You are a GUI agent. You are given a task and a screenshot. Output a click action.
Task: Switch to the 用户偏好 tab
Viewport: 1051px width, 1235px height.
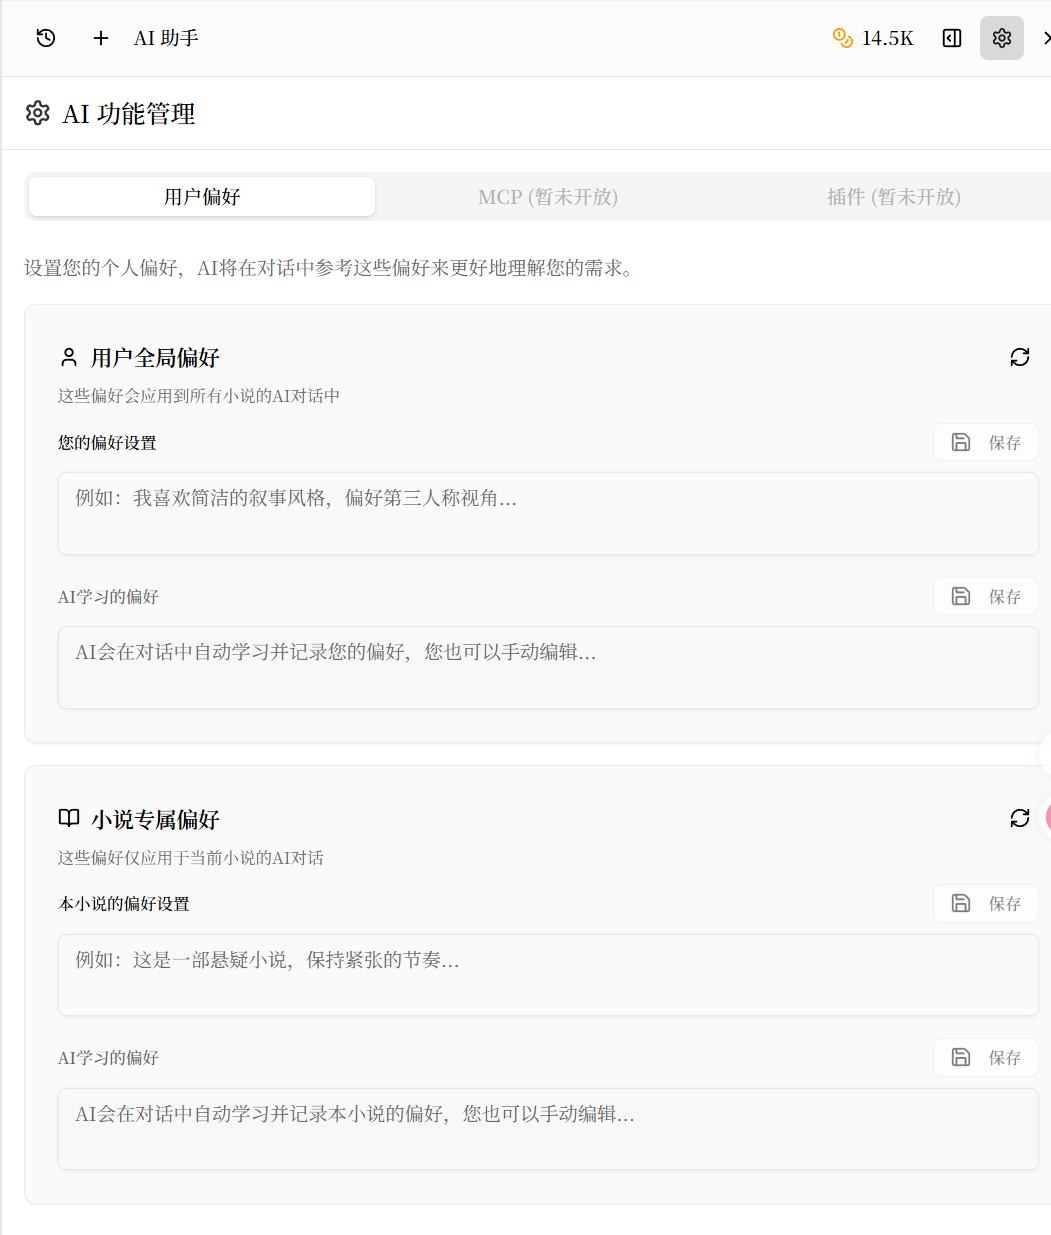click(x=202, y=197)
